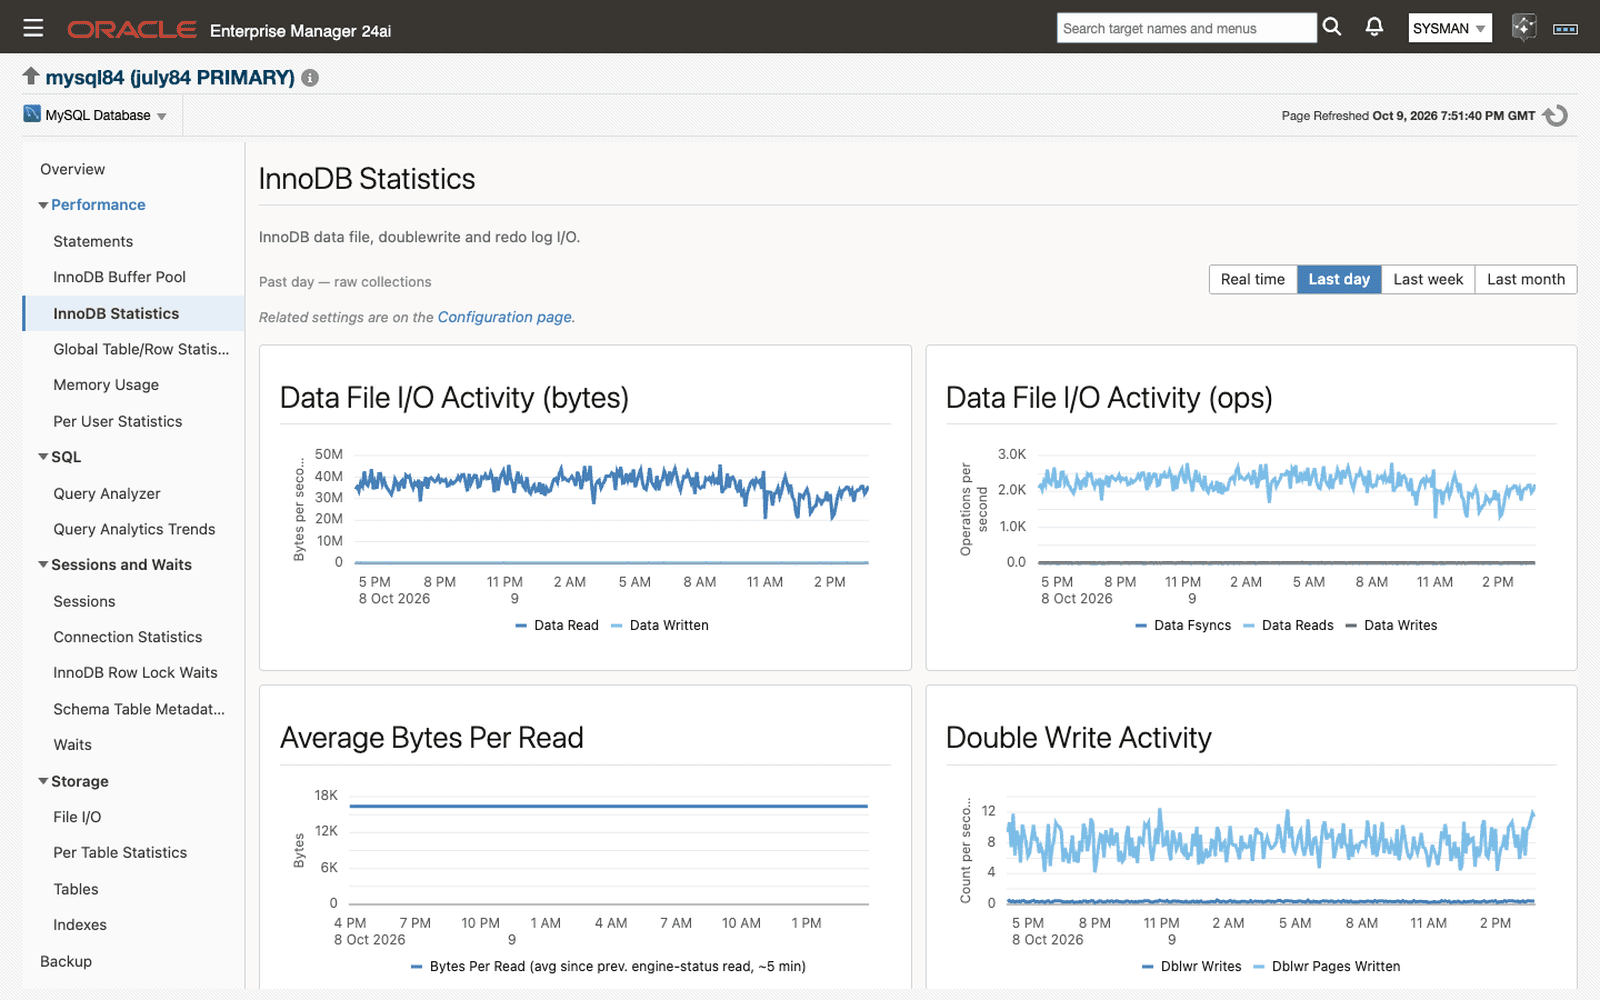Switch time range to Last week
The image size is (1600, 1000).
(x=1428, y=279)
